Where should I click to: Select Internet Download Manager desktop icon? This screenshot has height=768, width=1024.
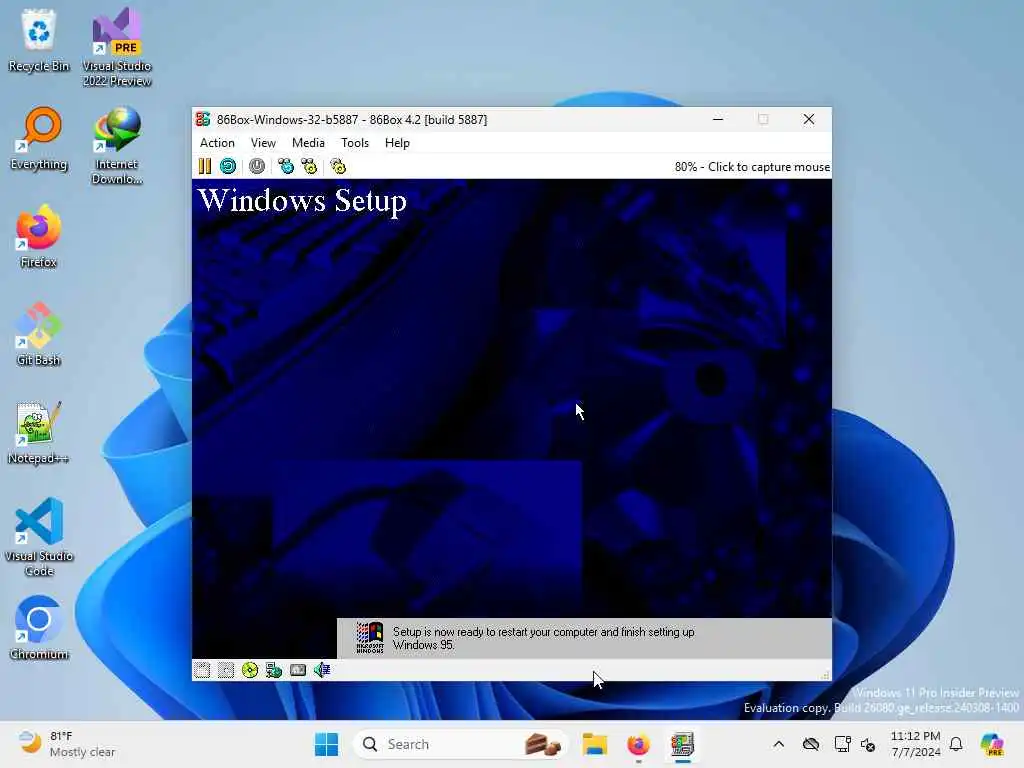(x=117, y=146)
